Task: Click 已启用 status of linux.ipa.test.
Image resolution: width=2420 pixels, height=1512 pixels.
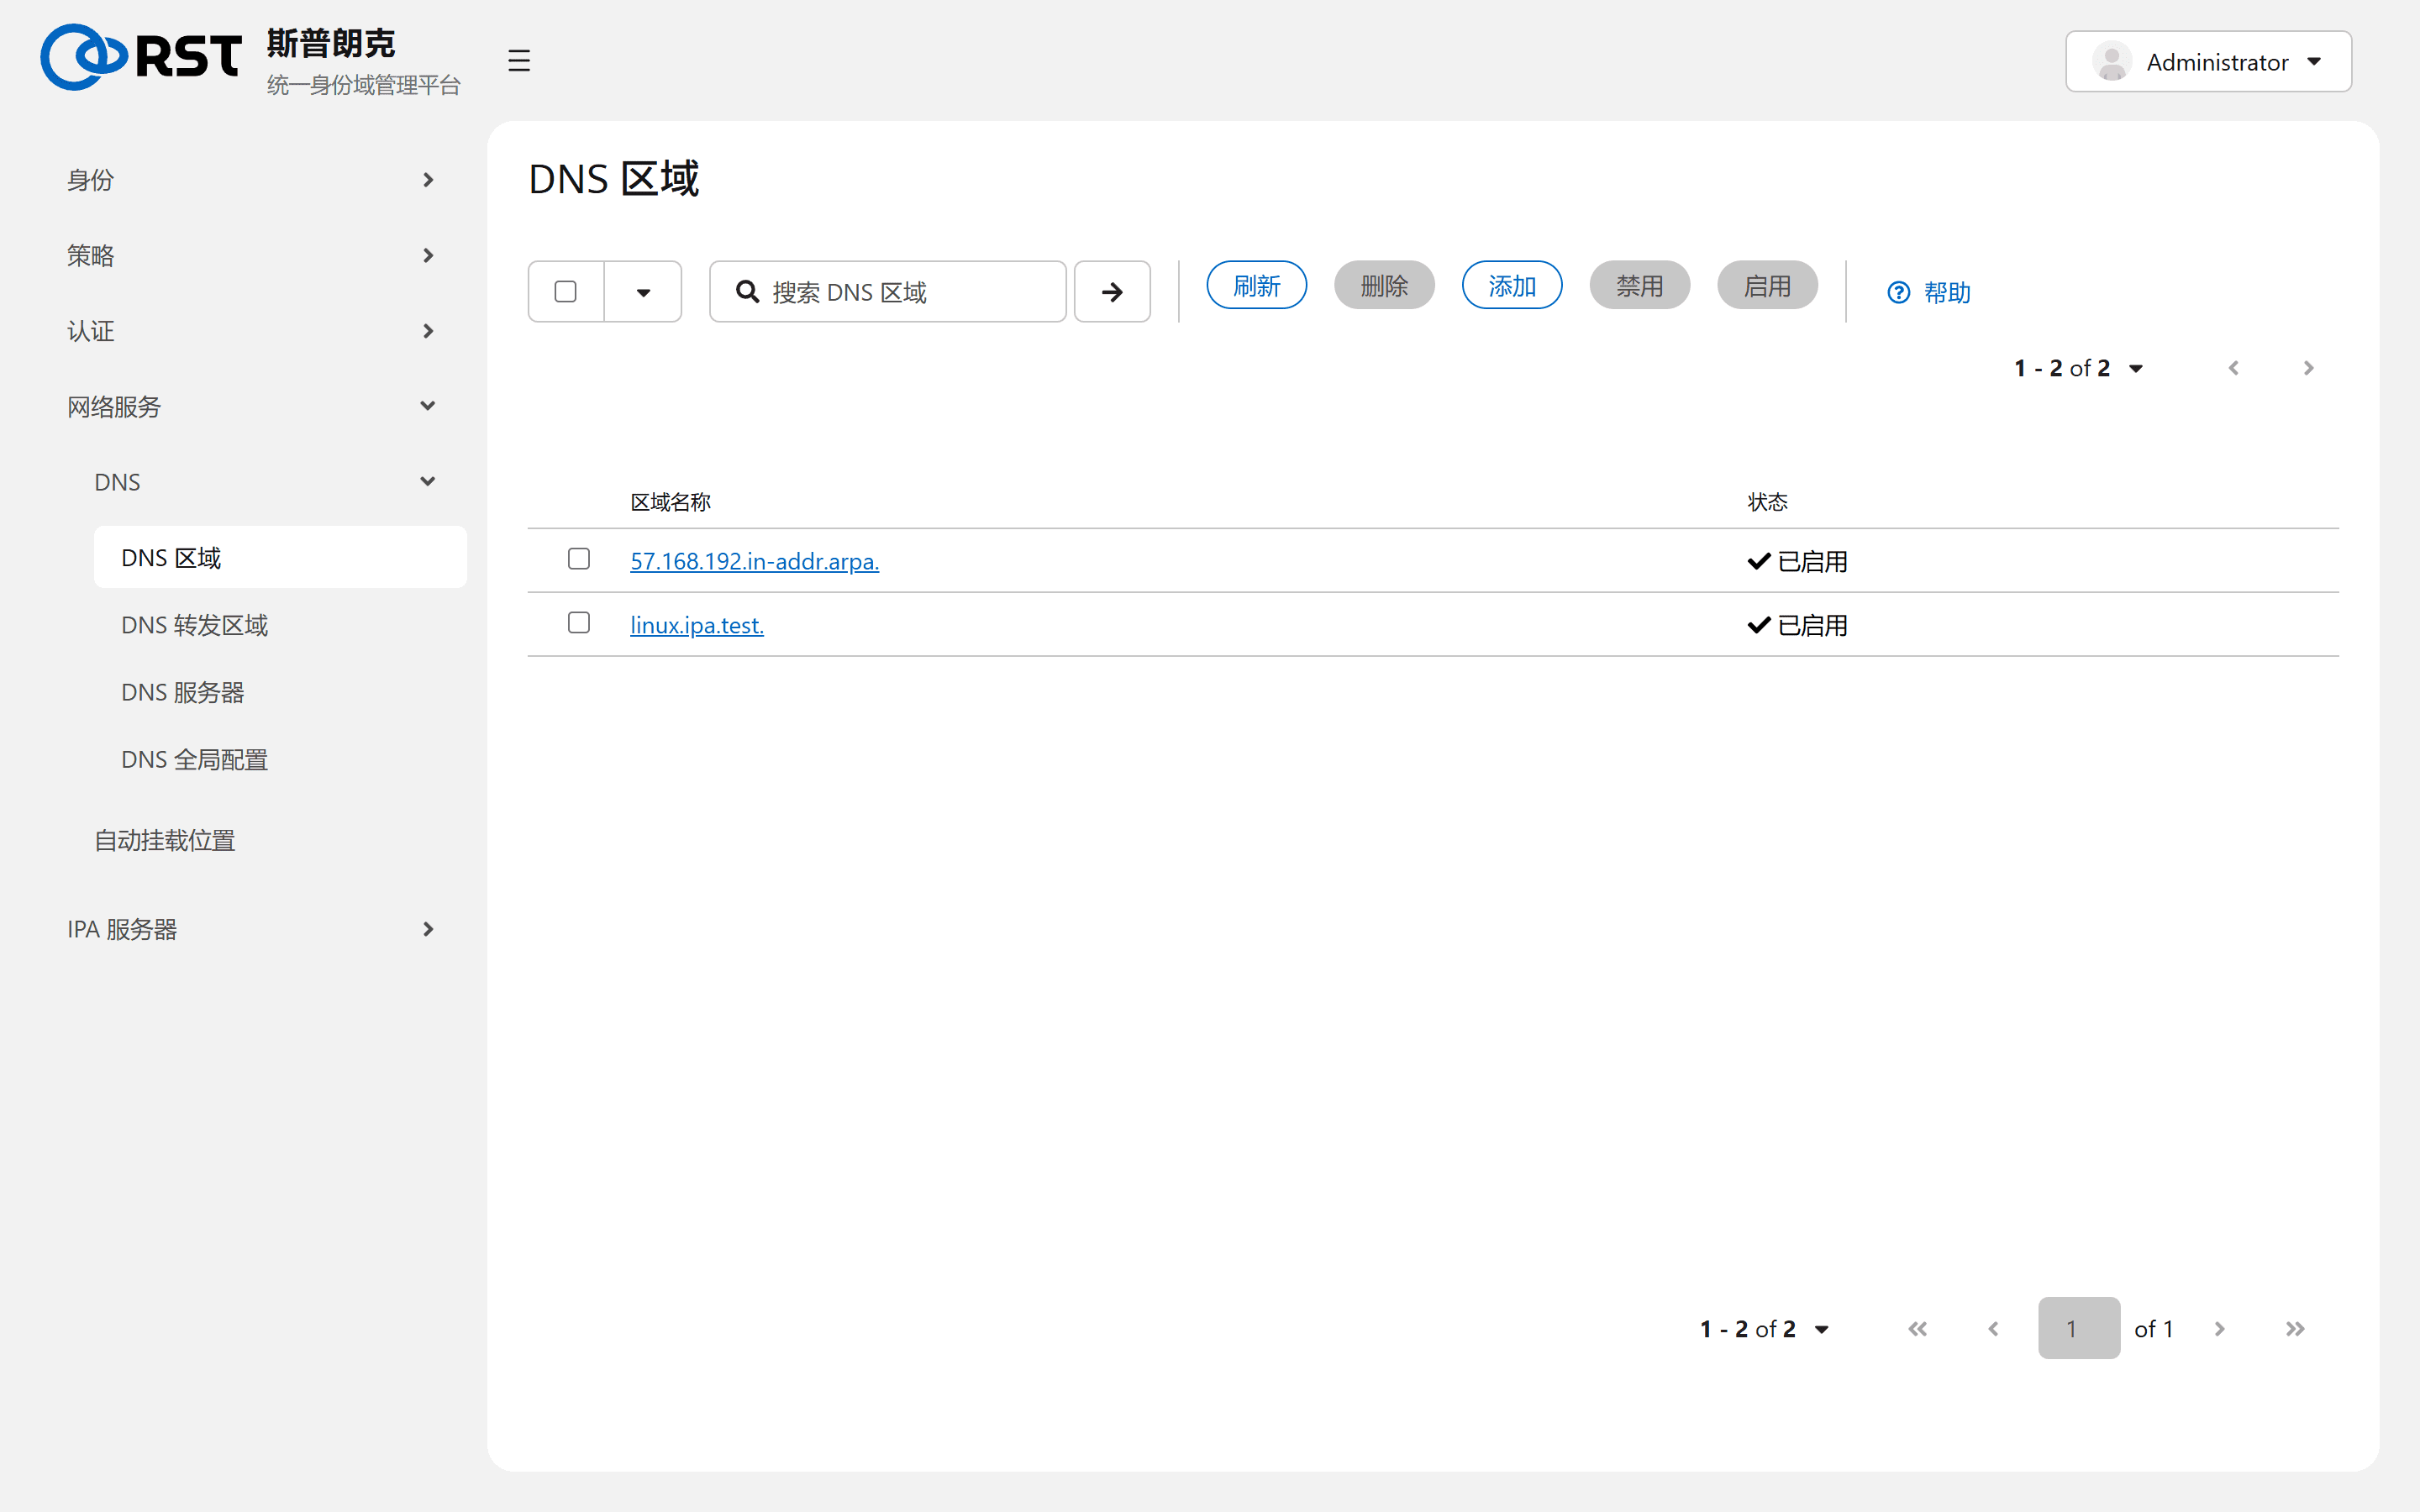Action: coord(1797,625)
